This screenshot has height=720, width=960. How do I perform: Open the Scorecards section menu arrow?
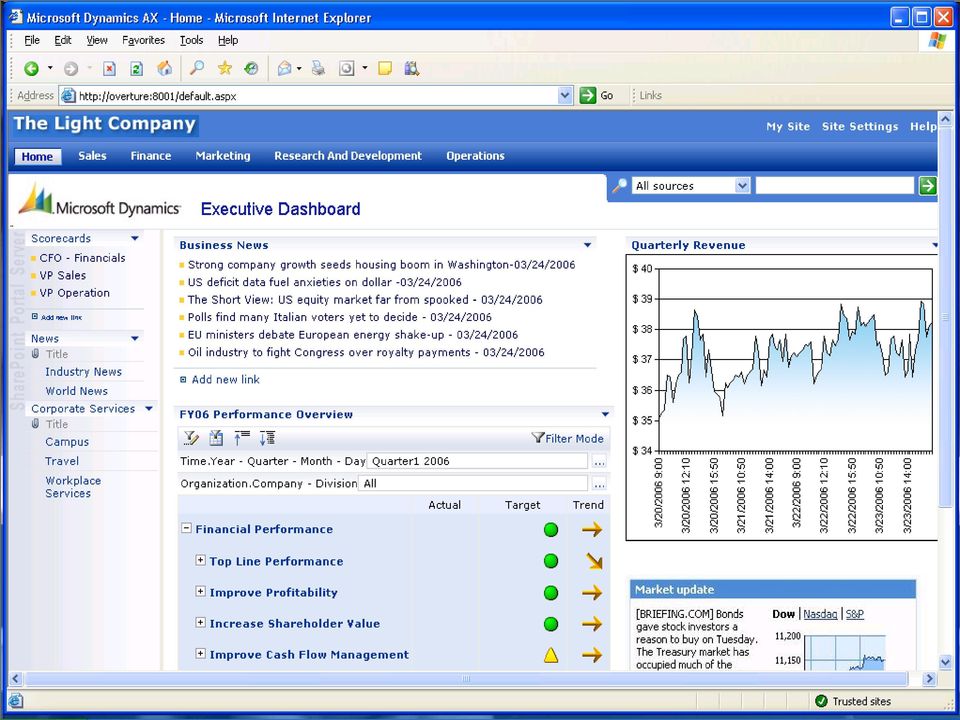click(x=135, y=238)
